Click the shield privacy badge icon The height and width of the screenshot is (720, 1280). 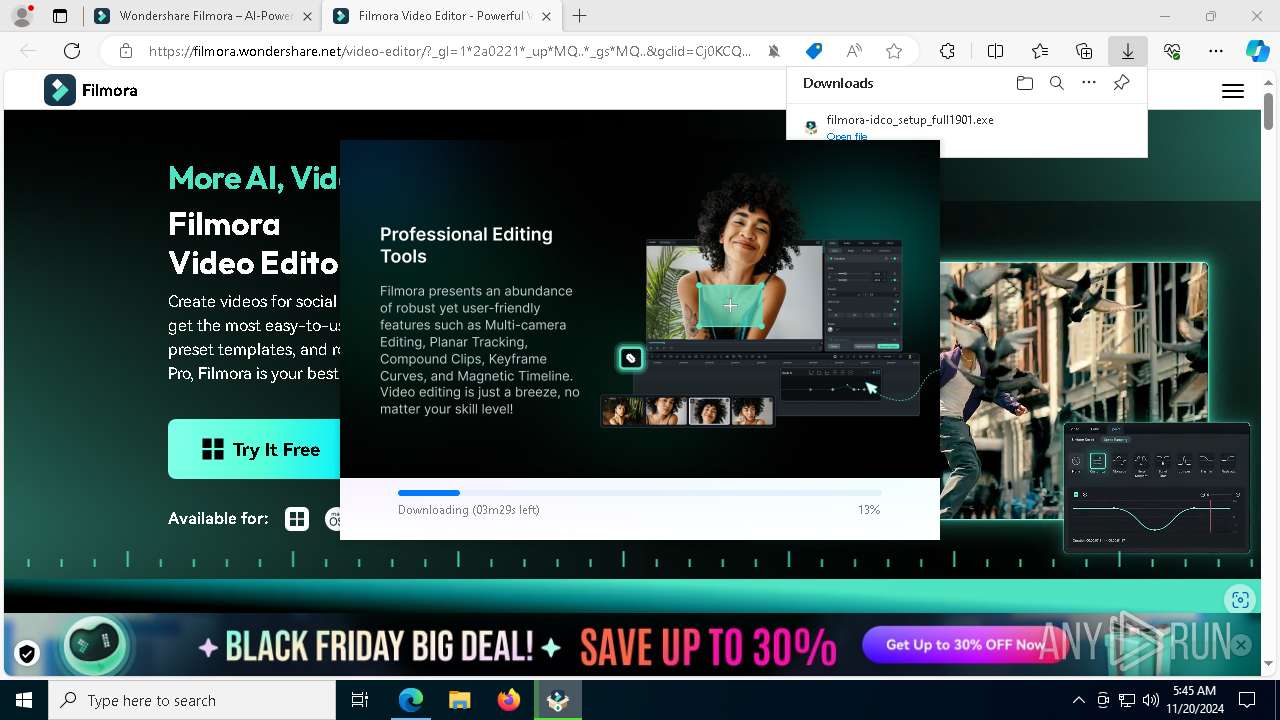coord(27,654)
